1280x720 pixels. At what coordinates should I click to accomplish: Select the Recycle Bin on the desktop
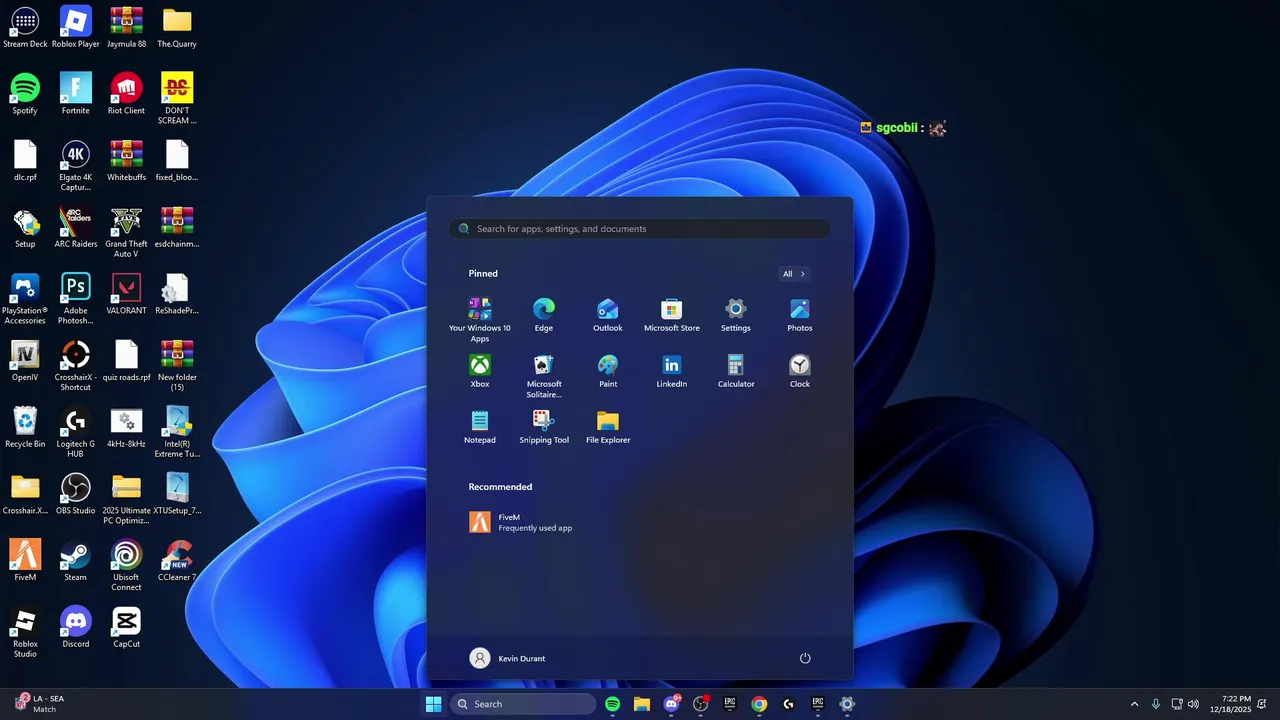click(25, 427)
